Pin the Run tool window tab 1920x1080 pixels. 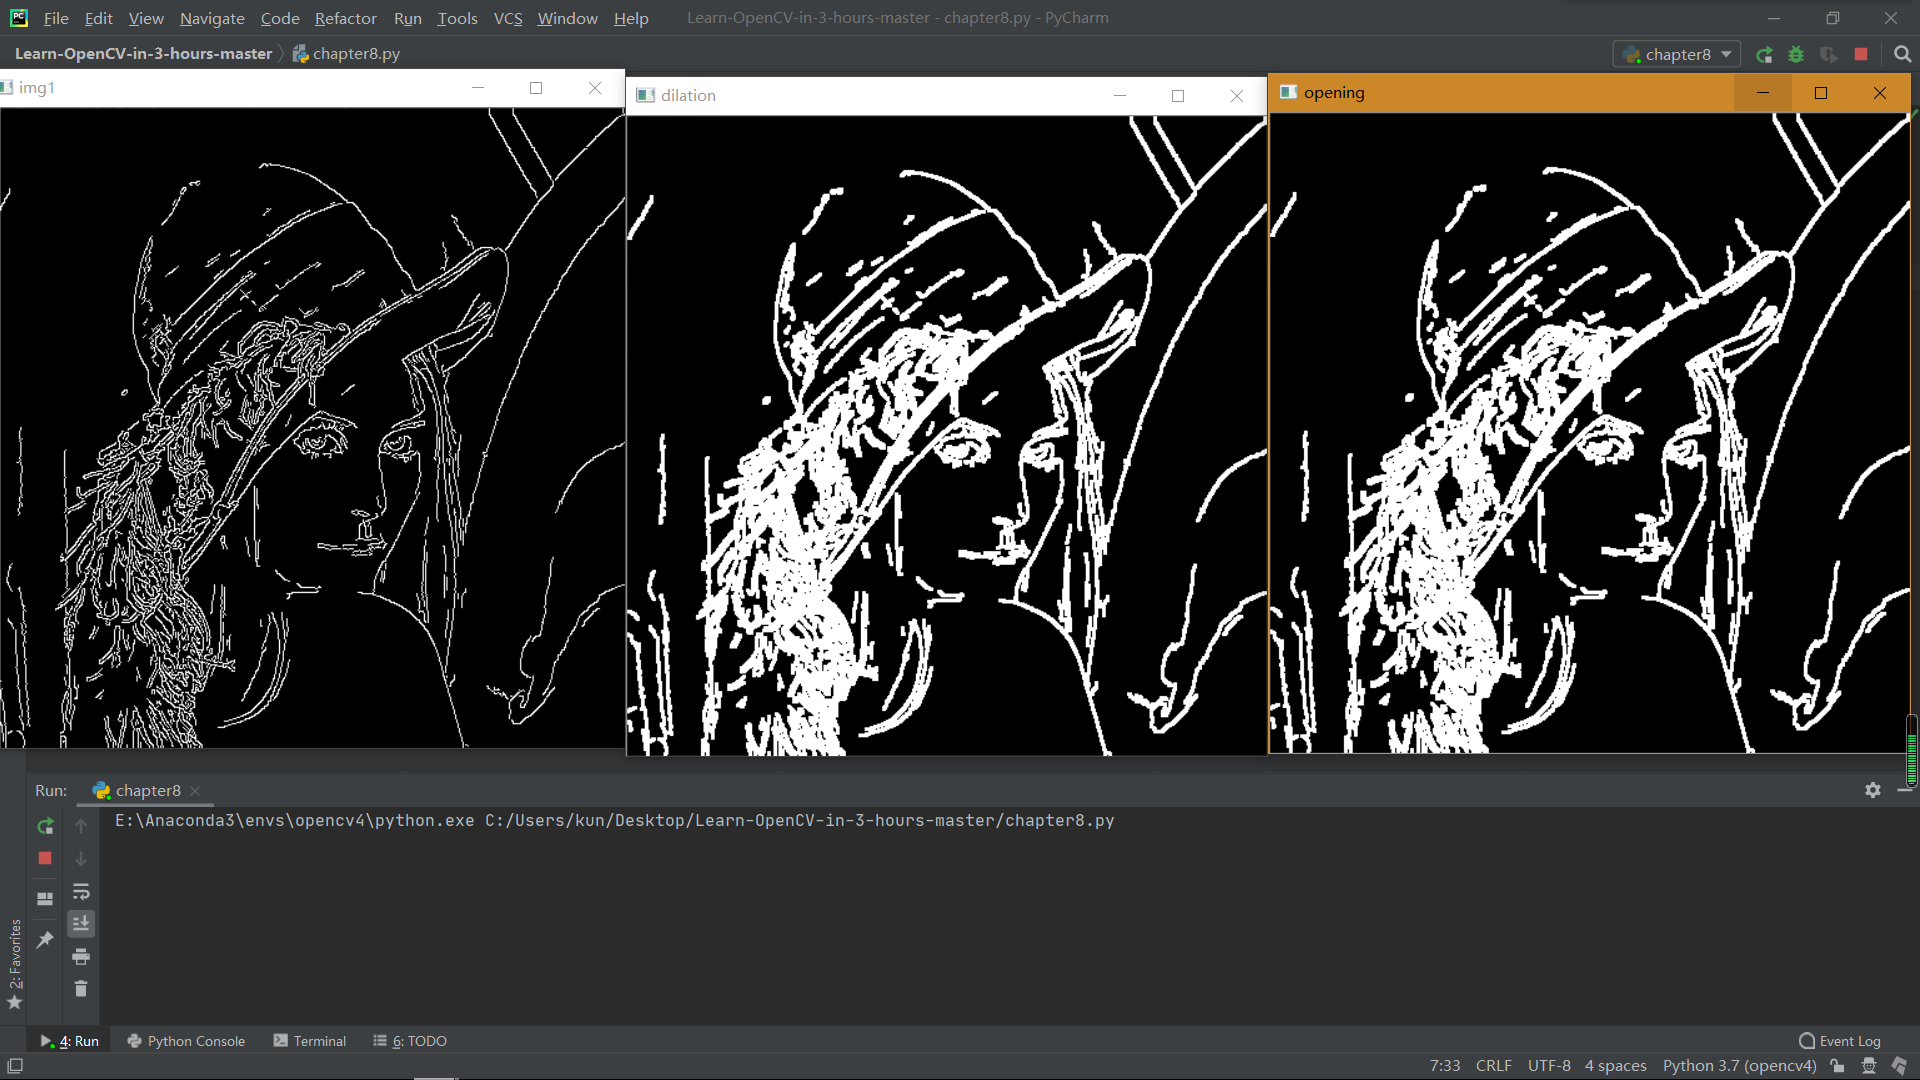click(44, 940)
